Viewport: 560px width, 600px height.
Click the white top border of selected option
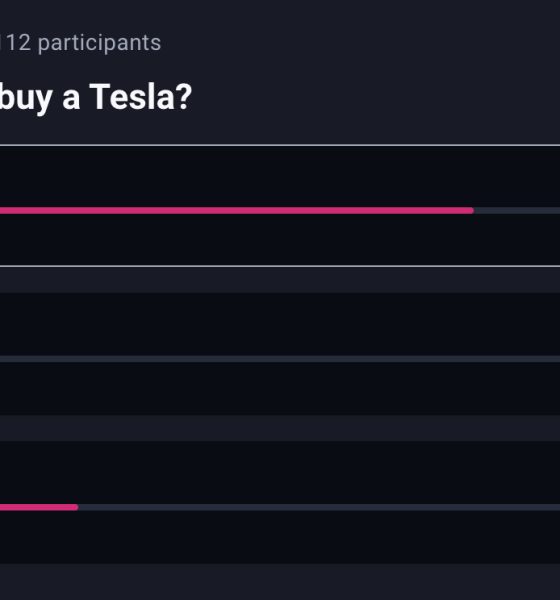pyautogui.click(x=280, y=145)
